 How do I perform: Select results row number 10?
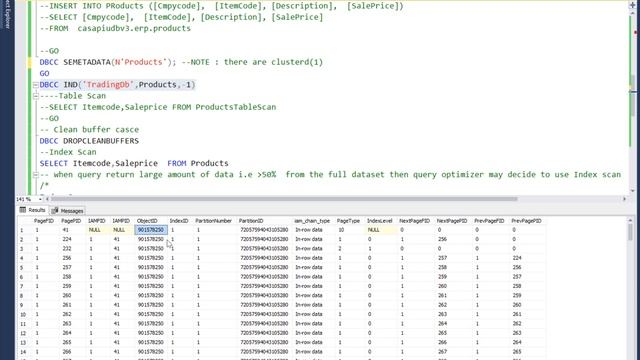click(x=24, y=315)
